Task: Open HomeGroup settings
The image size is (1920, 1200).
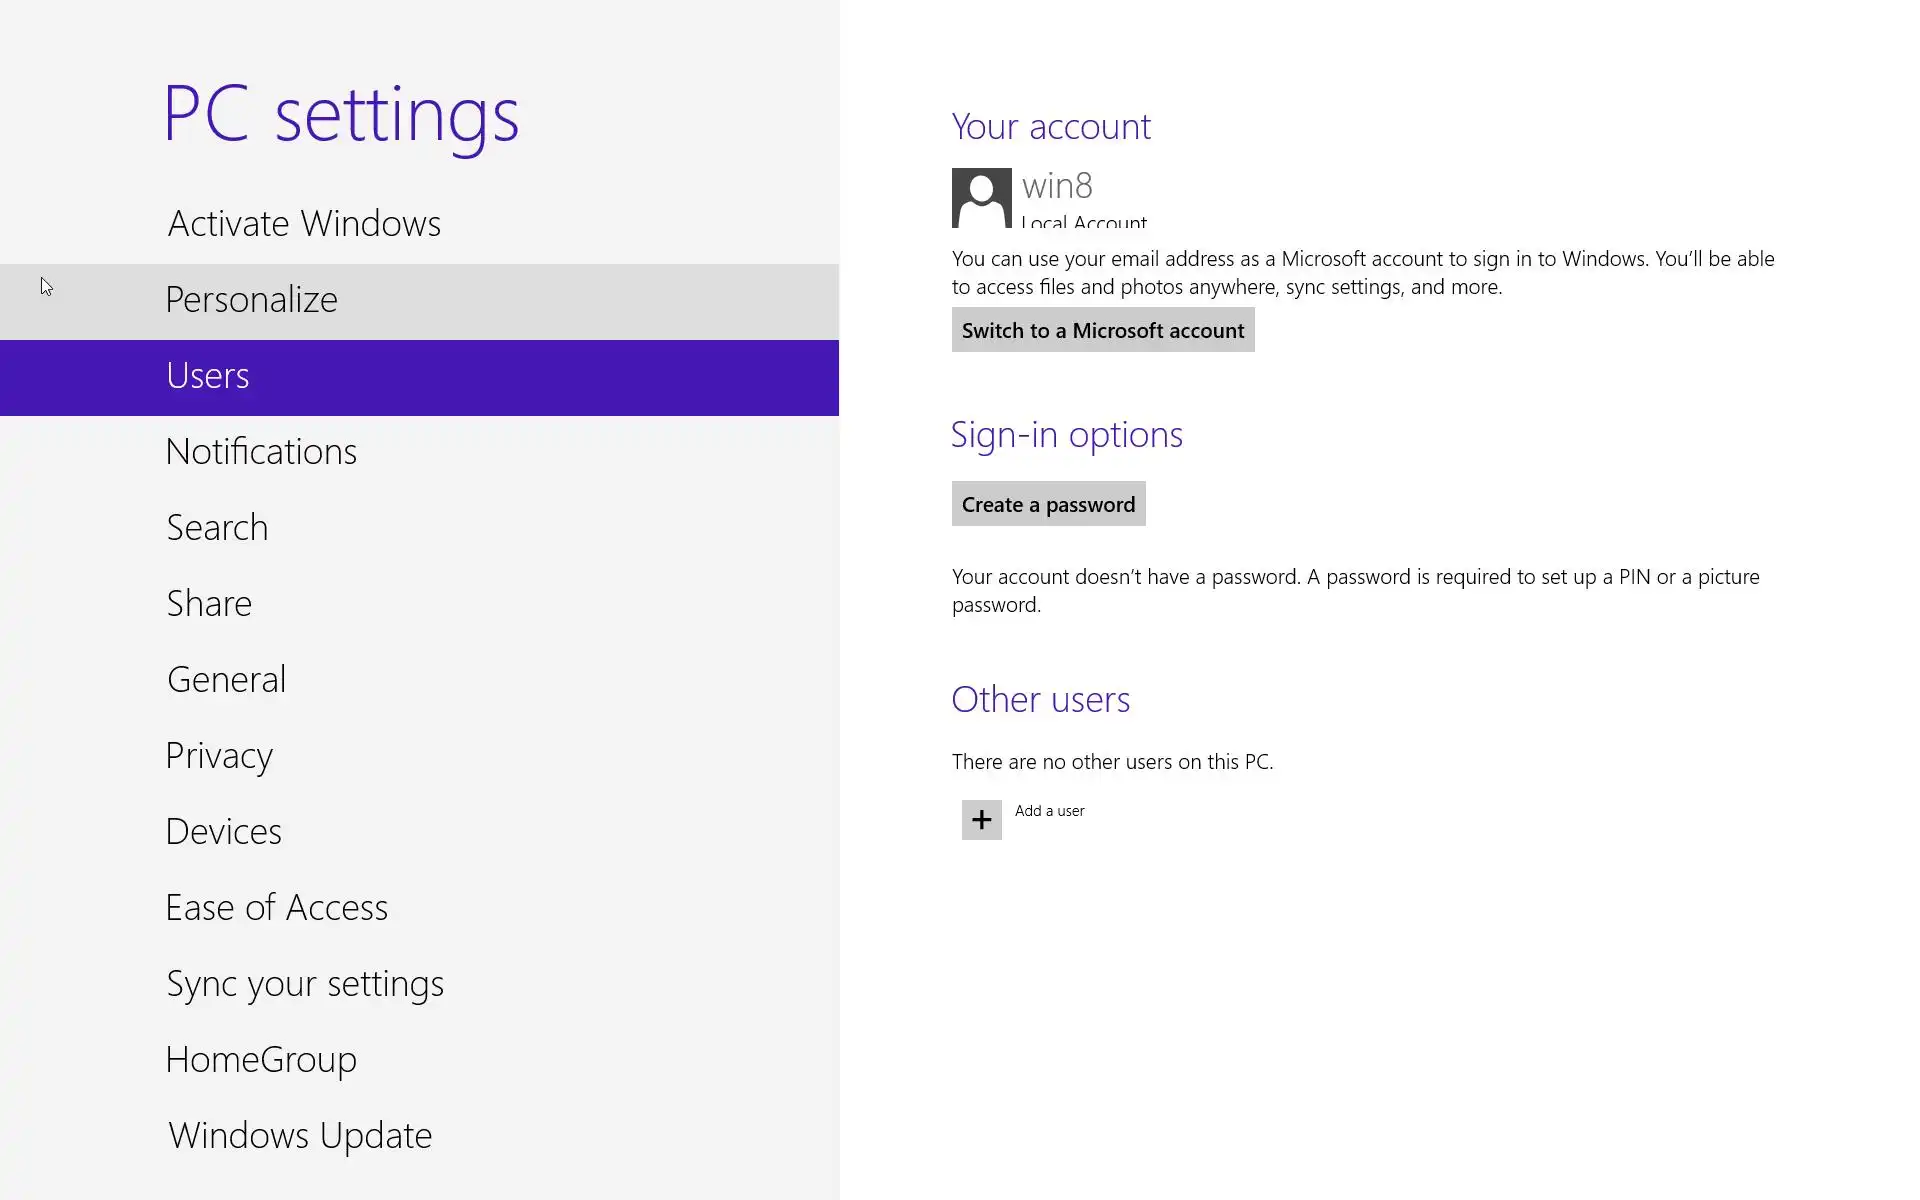Action: 261,1060
